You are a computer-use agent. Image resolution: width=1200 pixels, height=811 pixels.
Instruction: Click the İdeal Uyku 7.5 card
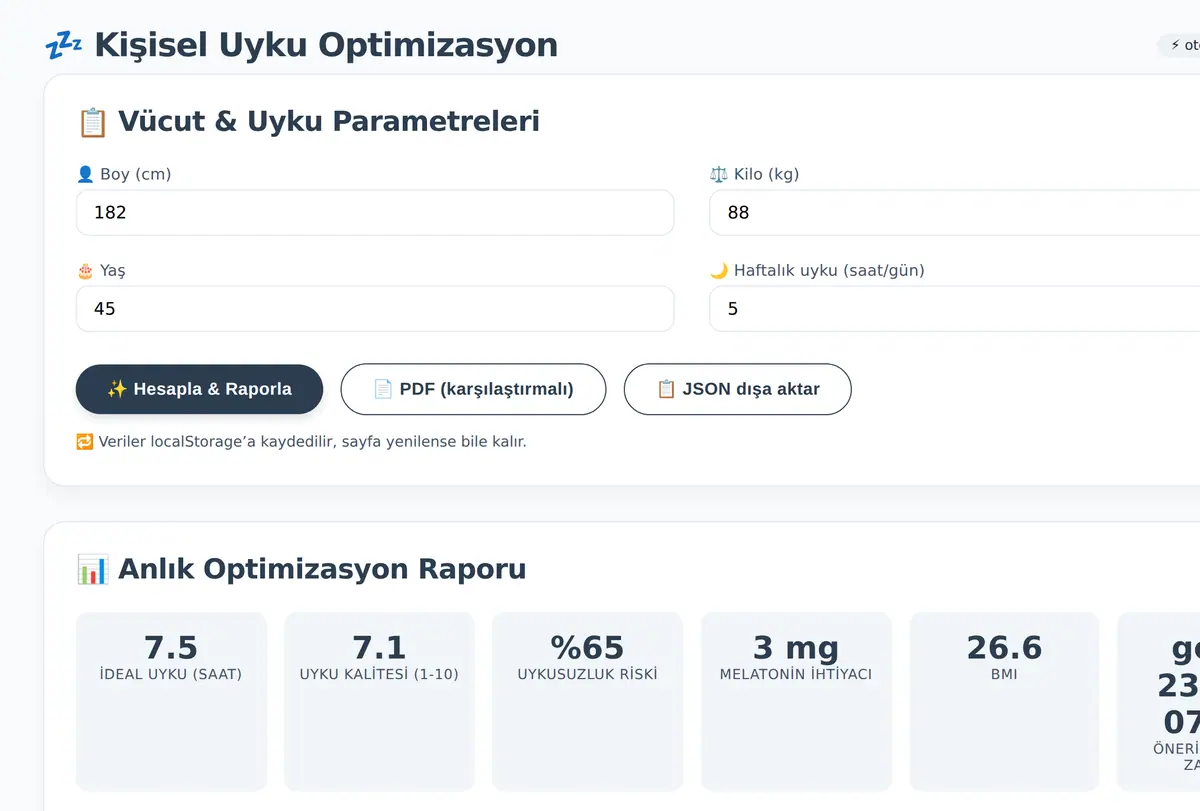click(171, 701)
